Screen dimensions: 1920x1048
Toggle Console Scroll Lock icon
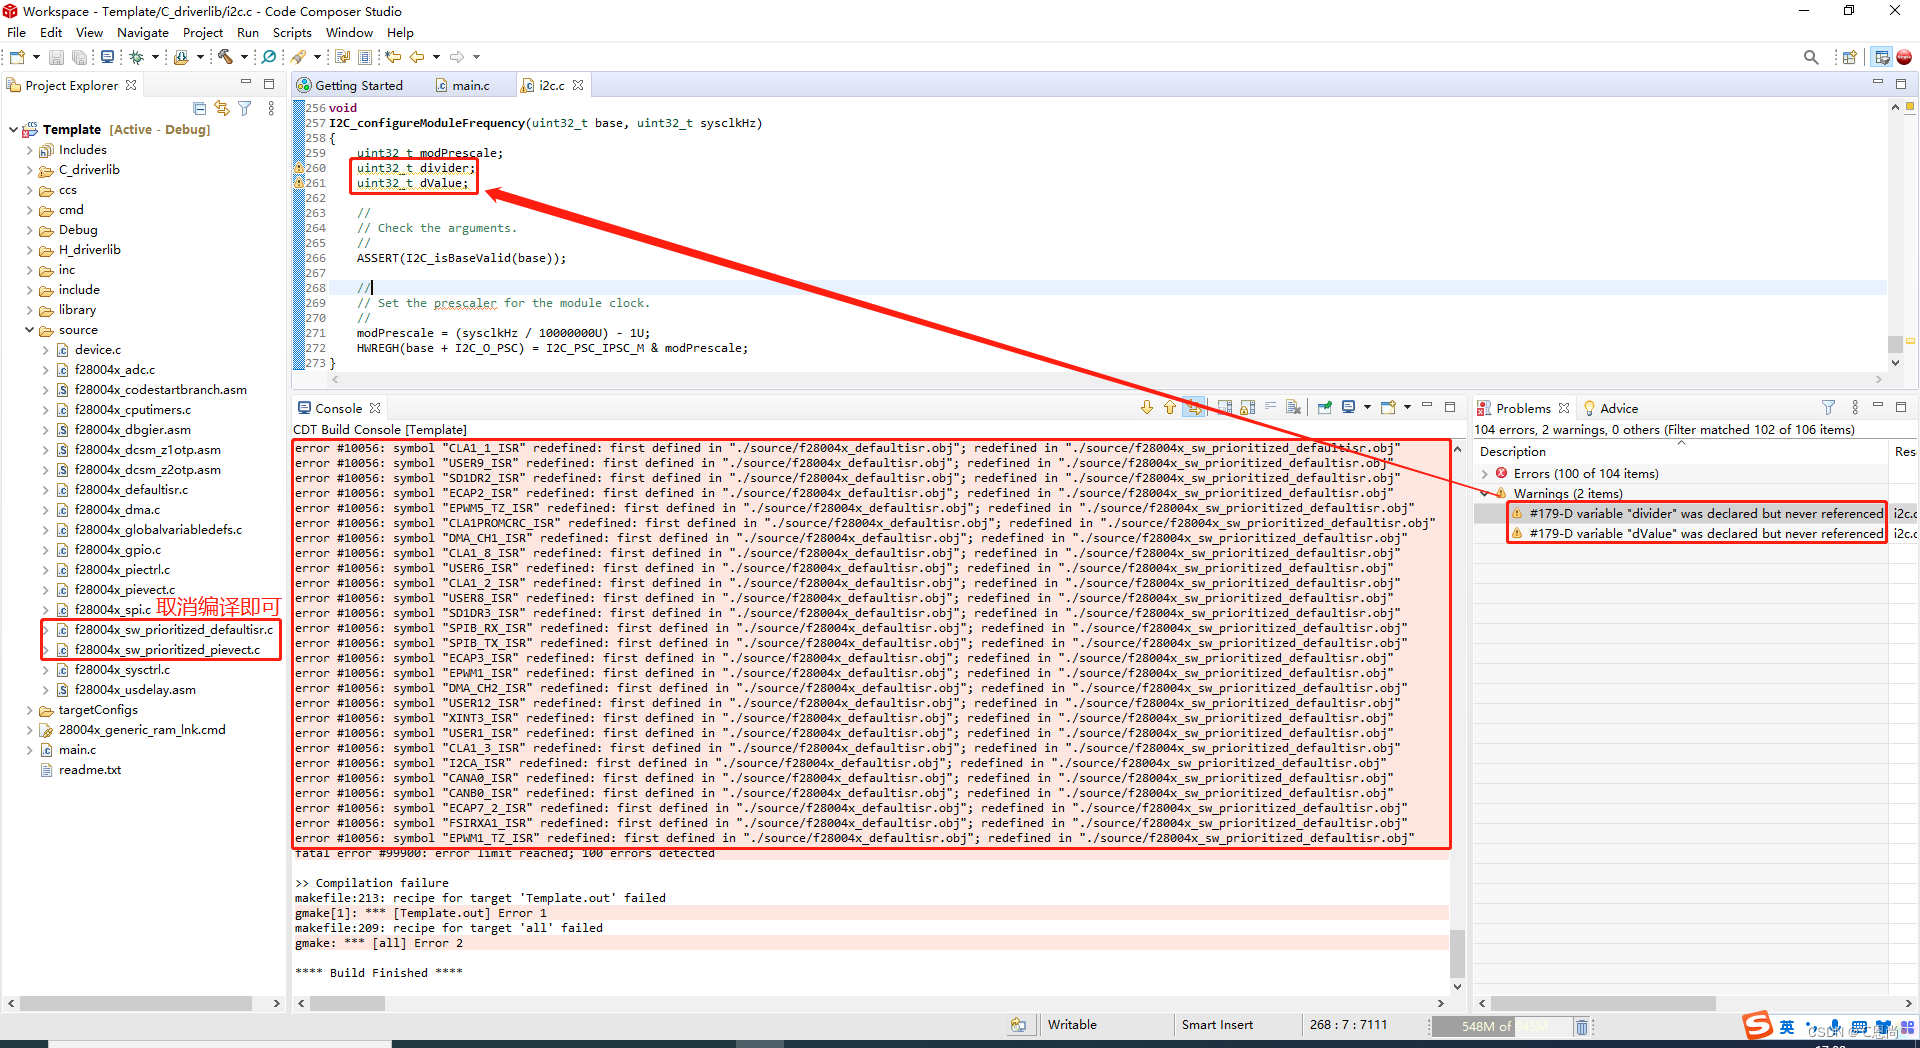[1247, 407]
